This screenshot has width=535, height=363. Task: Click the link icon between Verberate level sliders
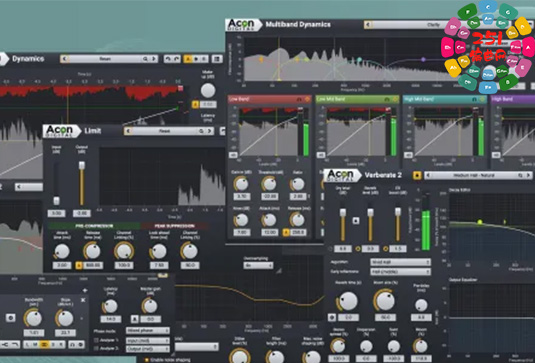point(356,221)
